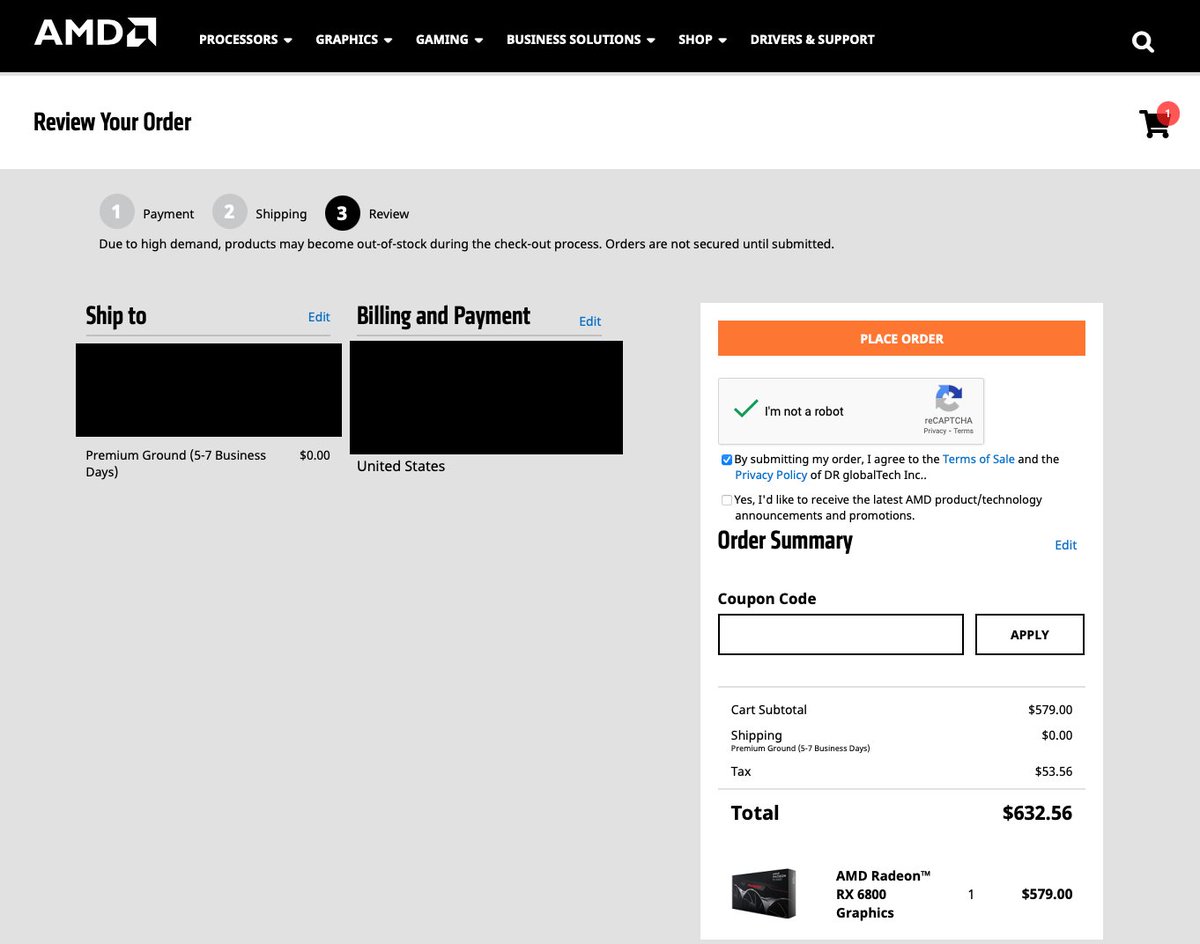Expand the Business Solutions menu
Image resolution: width=1200 pixels, height=944 pixels.
(x=580, y=40)
